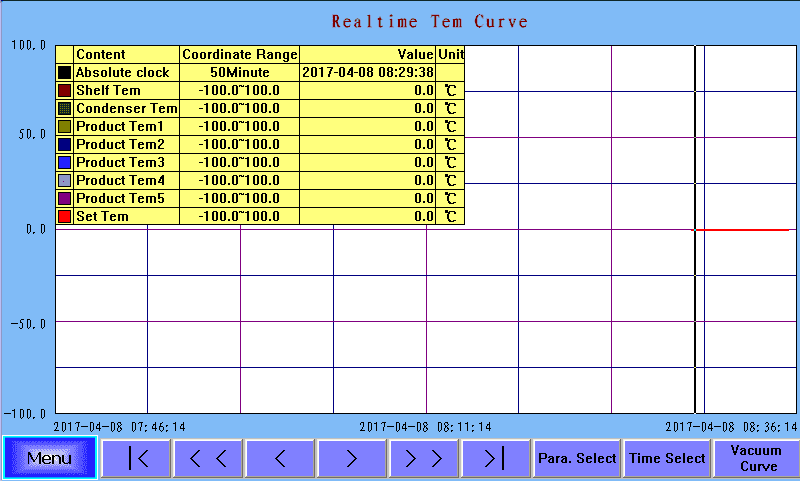Jump to last page of curve
The height and width of the screenshot is (481, 800).
point(494,458)
